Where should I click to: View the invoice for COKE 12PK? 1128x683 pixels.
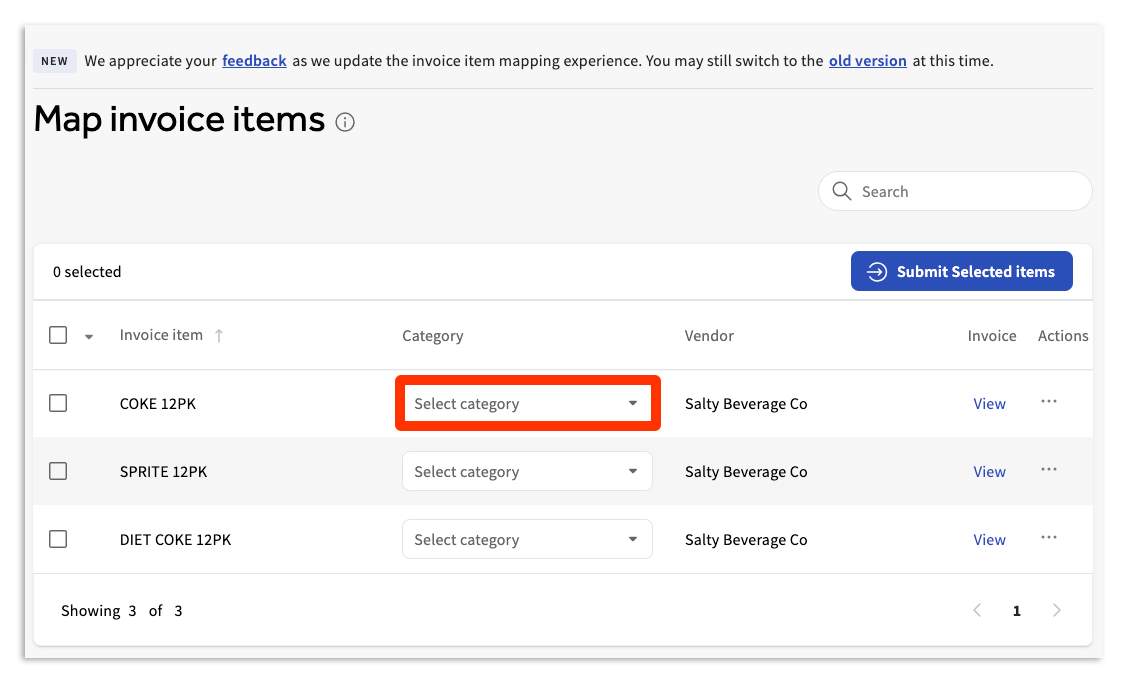tap(989, 403)
